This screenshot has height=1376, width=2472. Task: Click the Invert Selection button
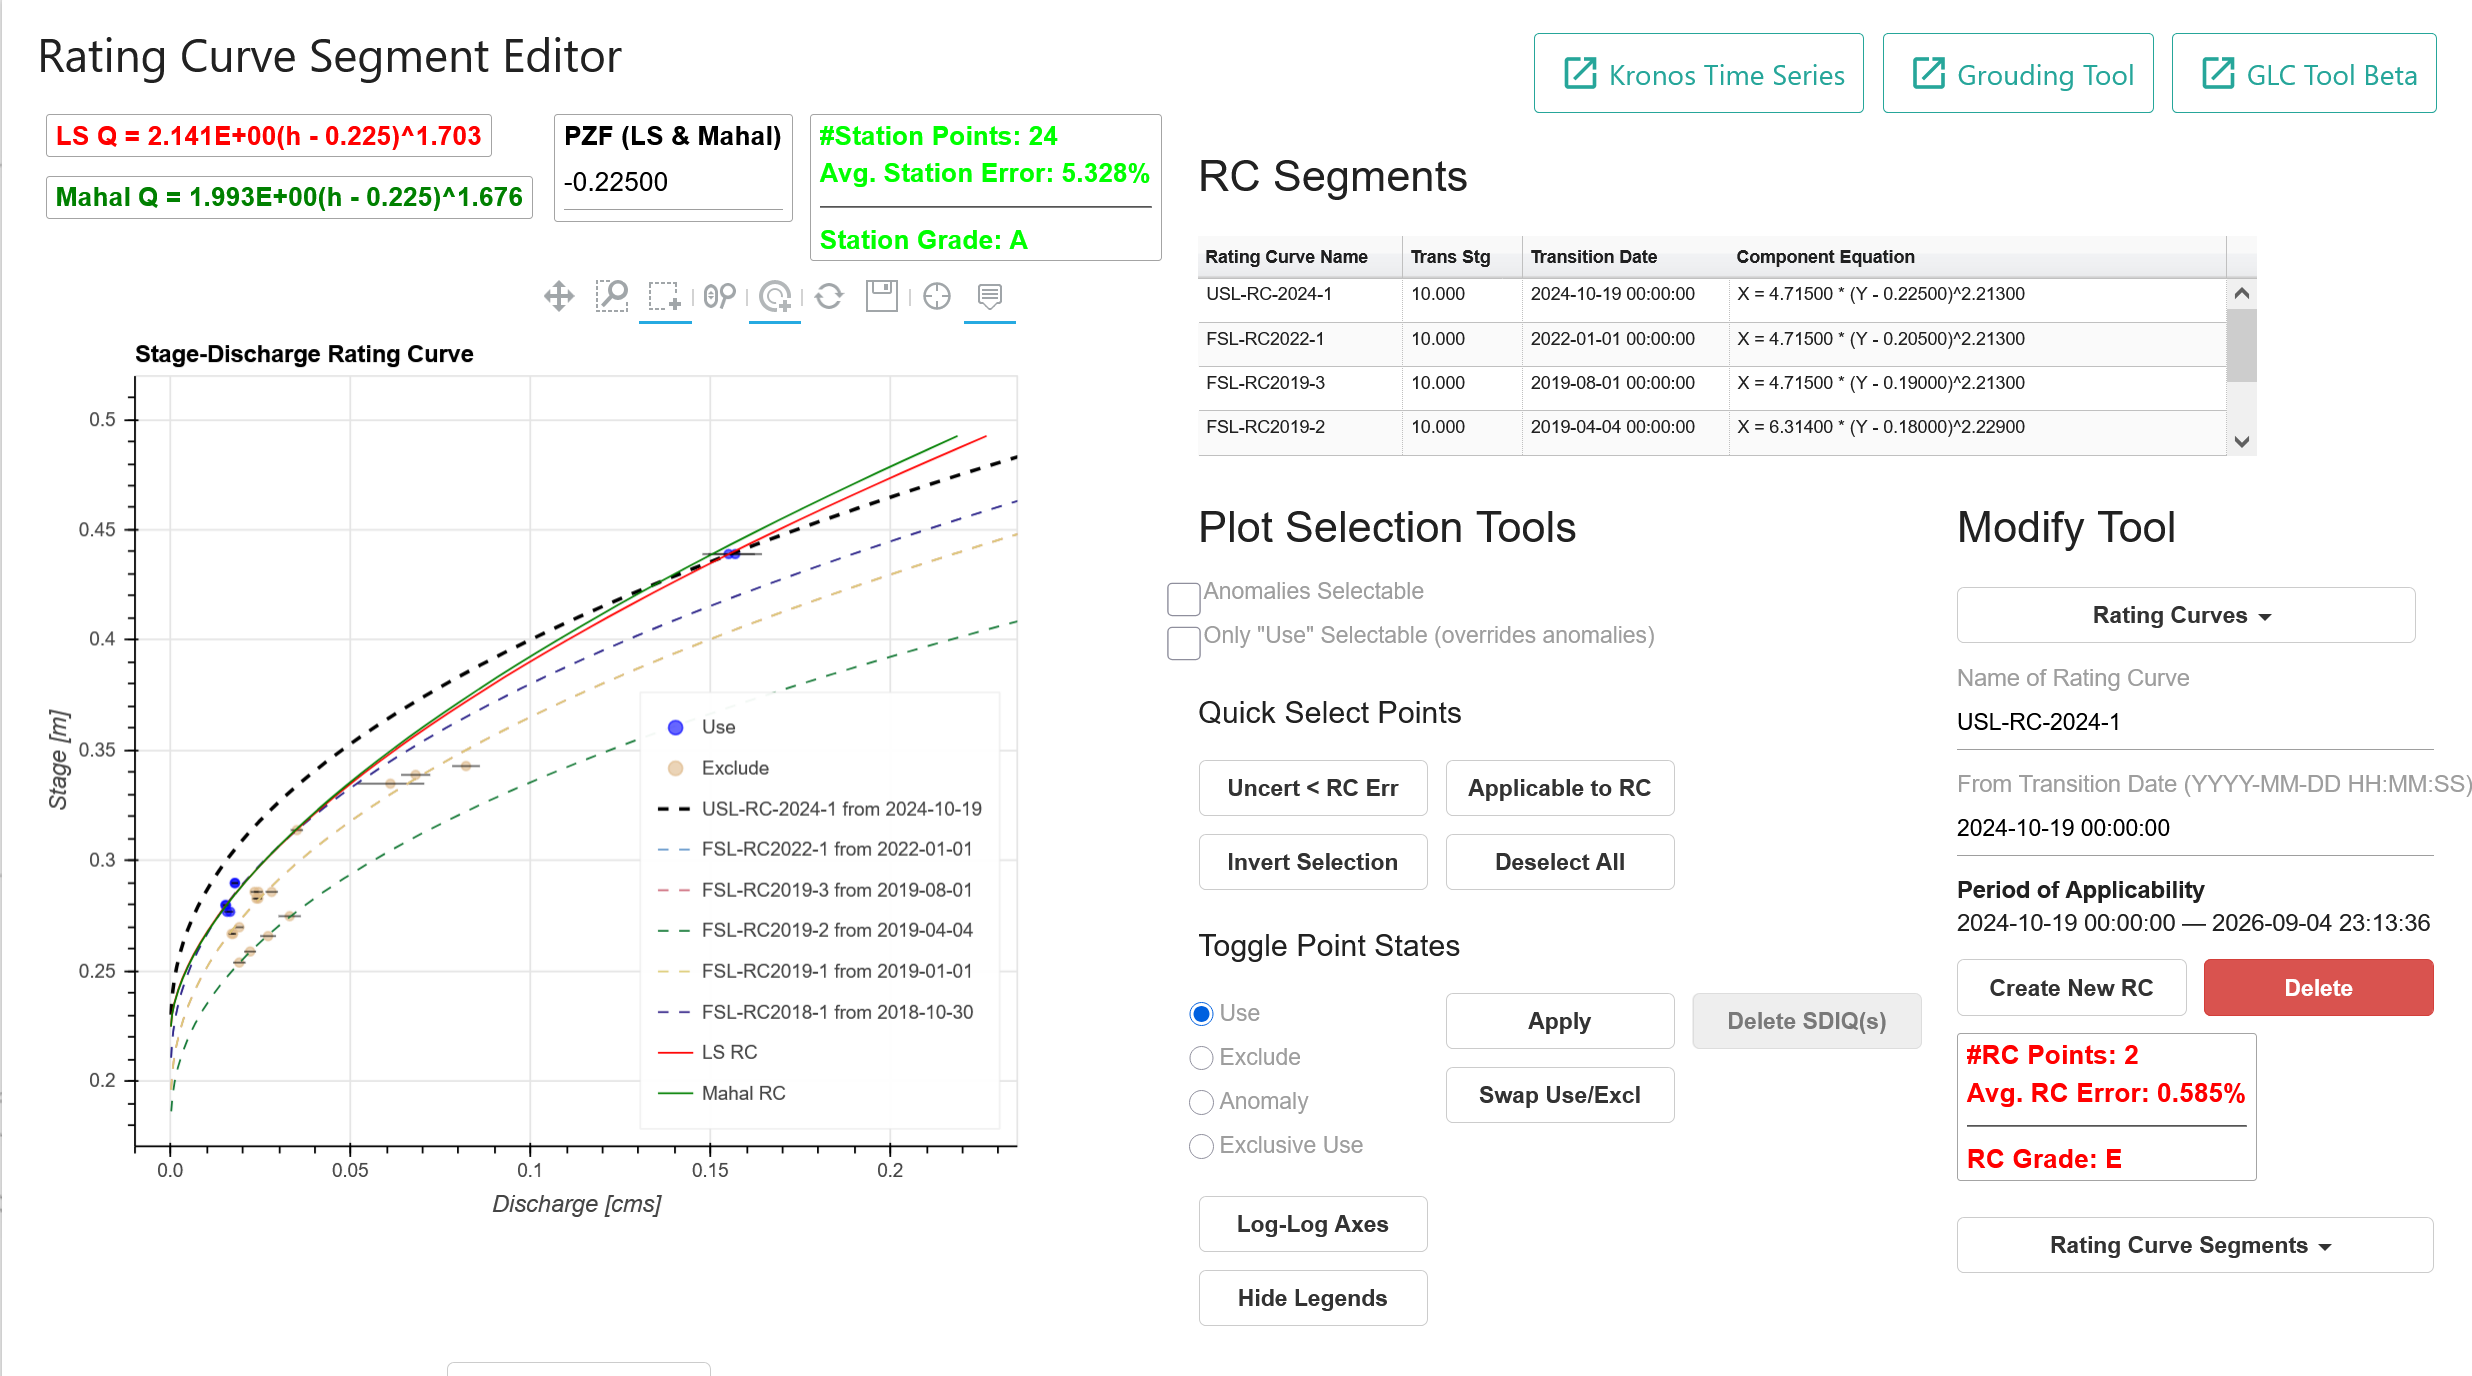pos(1312,862)
